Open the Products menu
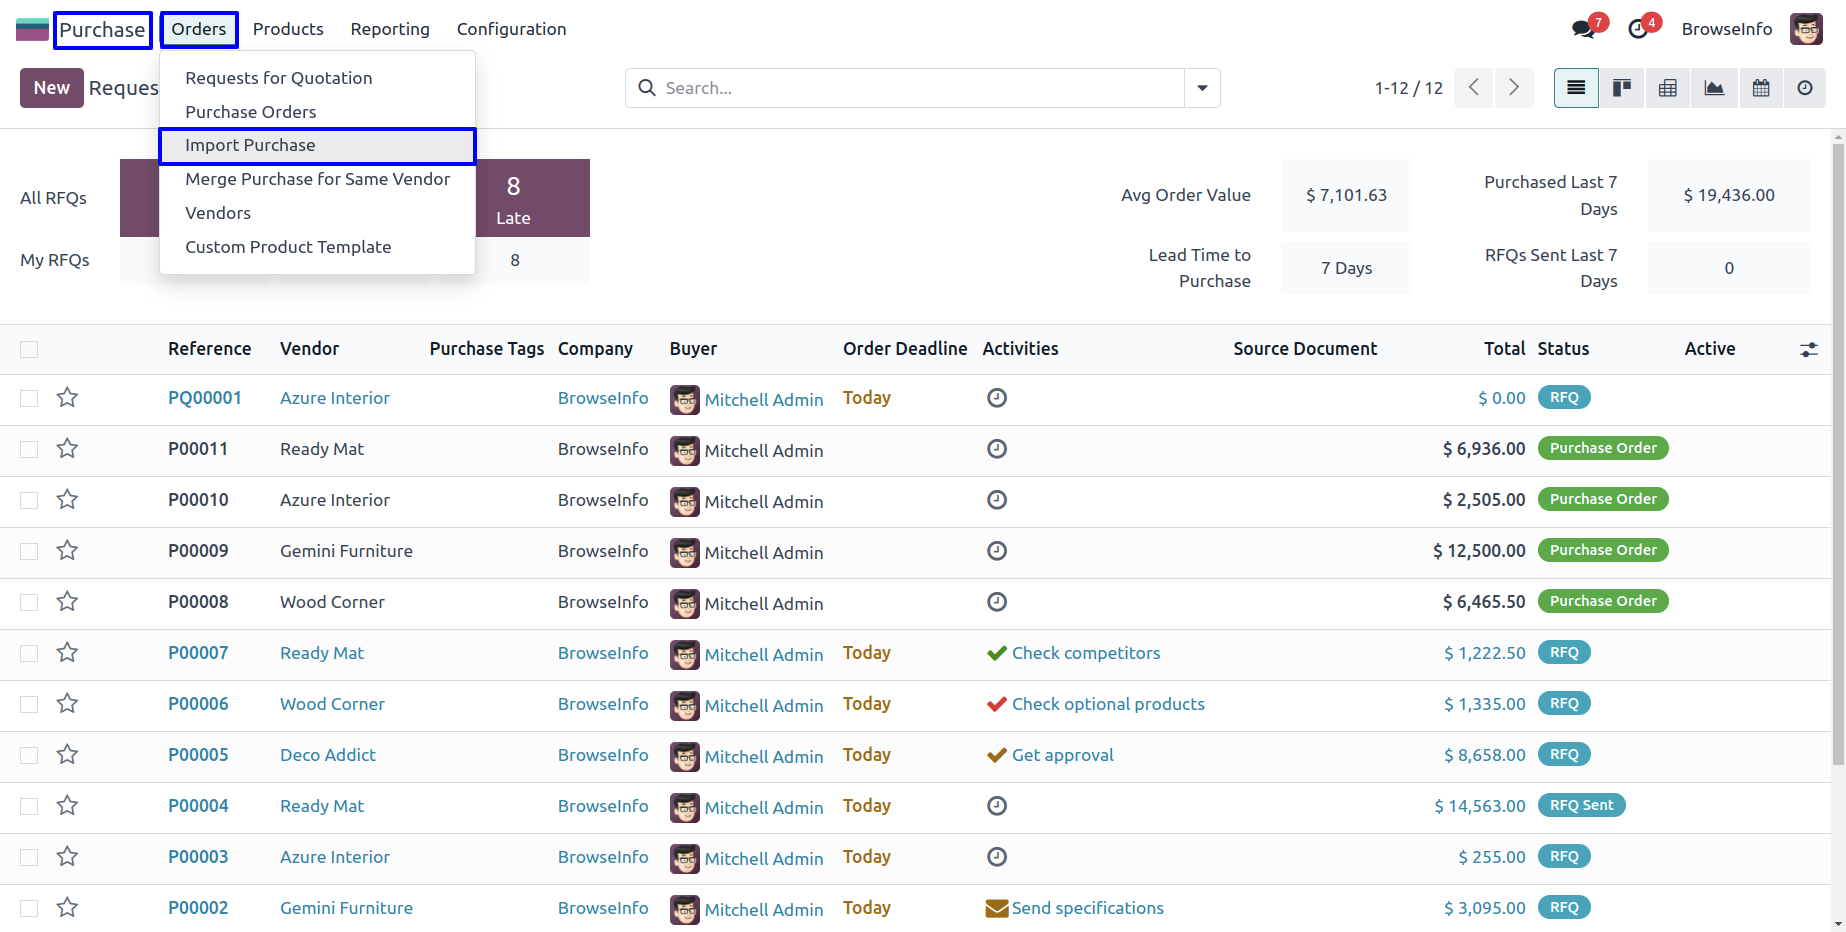Screen dimensions: 1846x932 (288, 29)
